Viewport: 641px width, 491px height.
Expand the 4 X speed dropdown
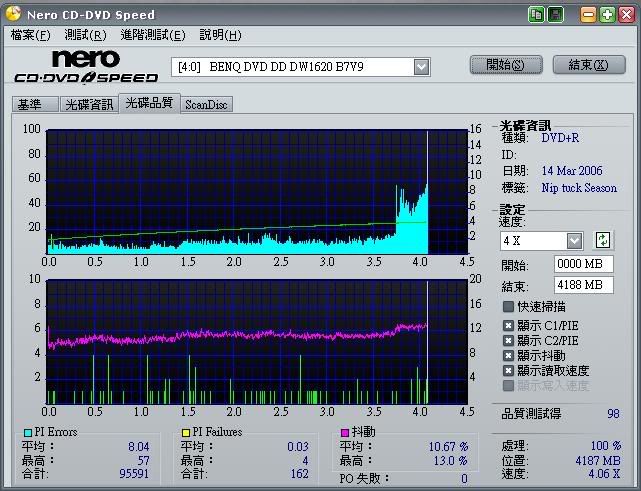(x=574, y=240)
